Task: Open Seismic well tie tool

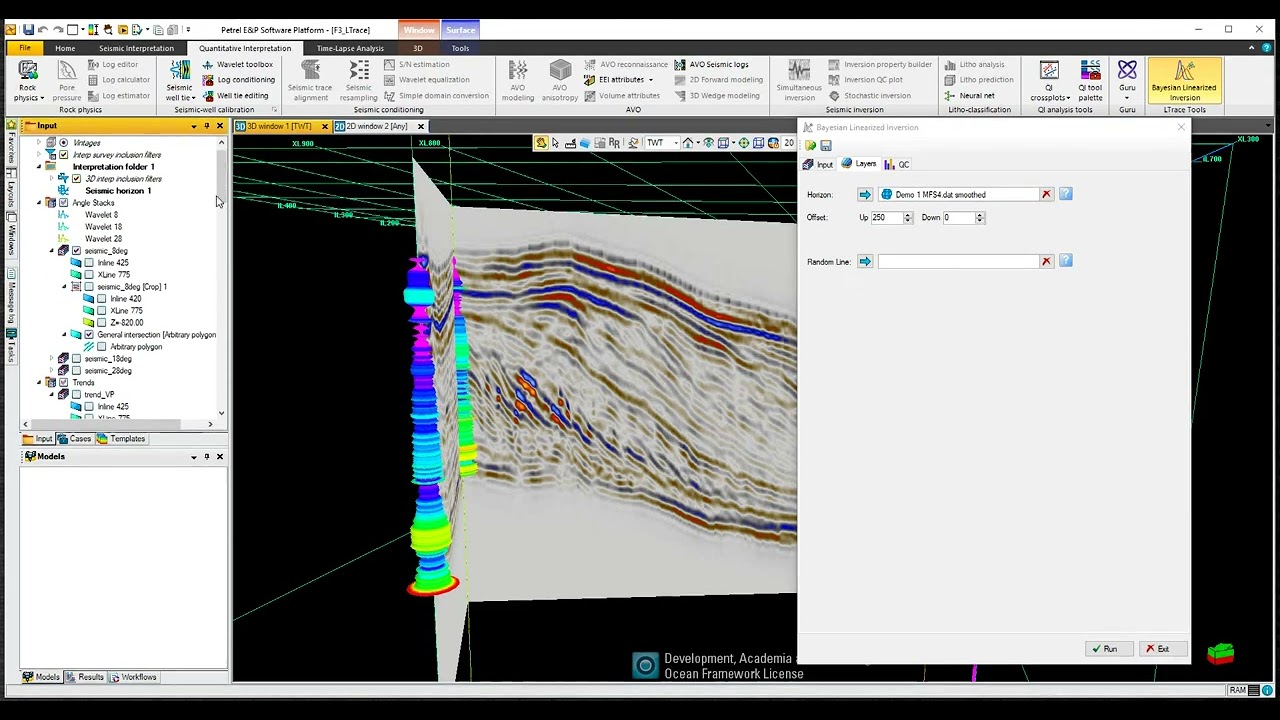Action: tap(179, 80)
